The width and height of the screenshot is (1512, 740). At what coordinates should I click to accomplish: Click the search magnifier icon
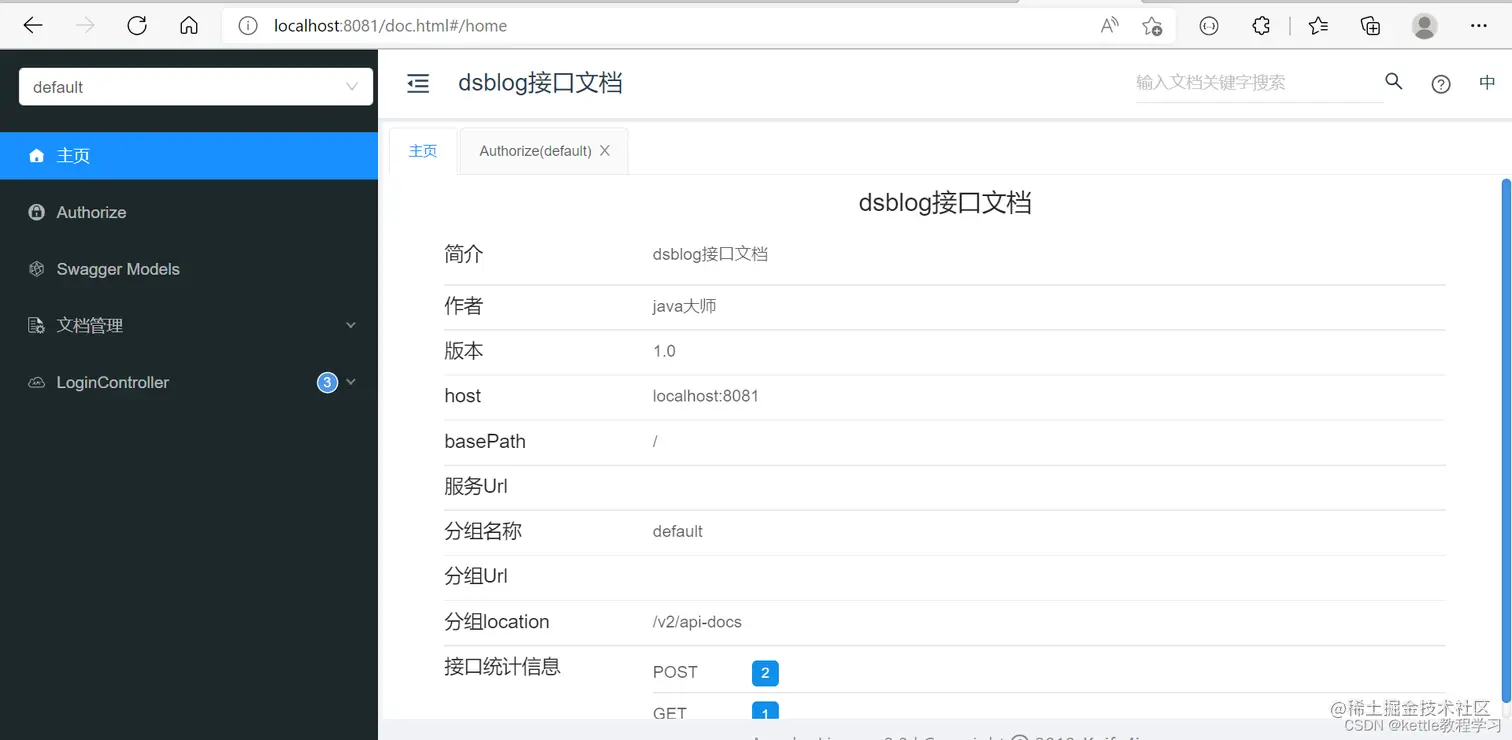click(1393, 82)
